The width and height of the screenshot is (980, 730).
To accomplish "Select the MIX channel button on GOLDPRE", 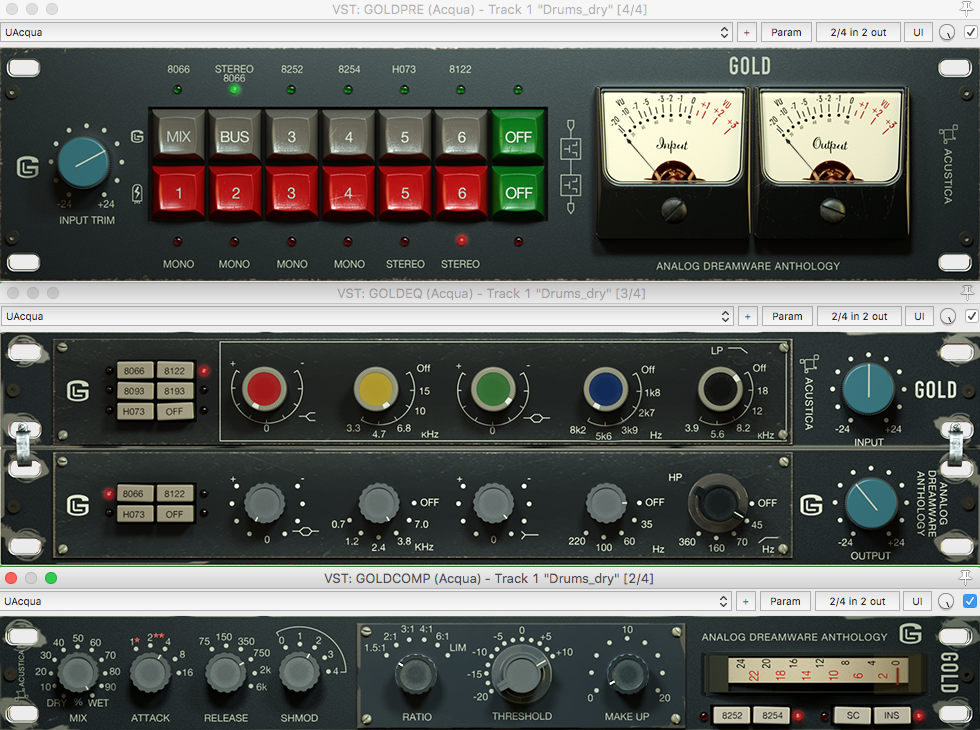I will [x=178, y=136].
